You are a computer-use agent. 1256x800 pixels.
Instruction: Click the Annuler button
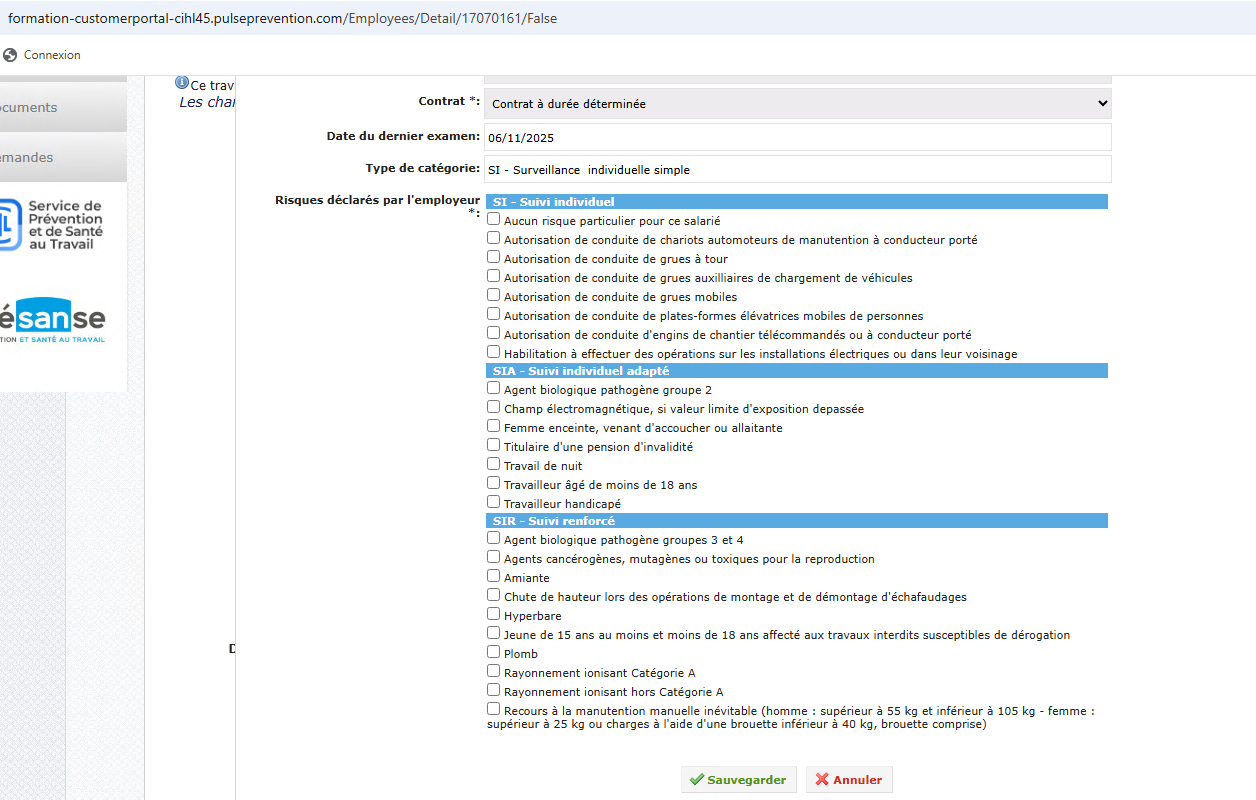[849, 780]
